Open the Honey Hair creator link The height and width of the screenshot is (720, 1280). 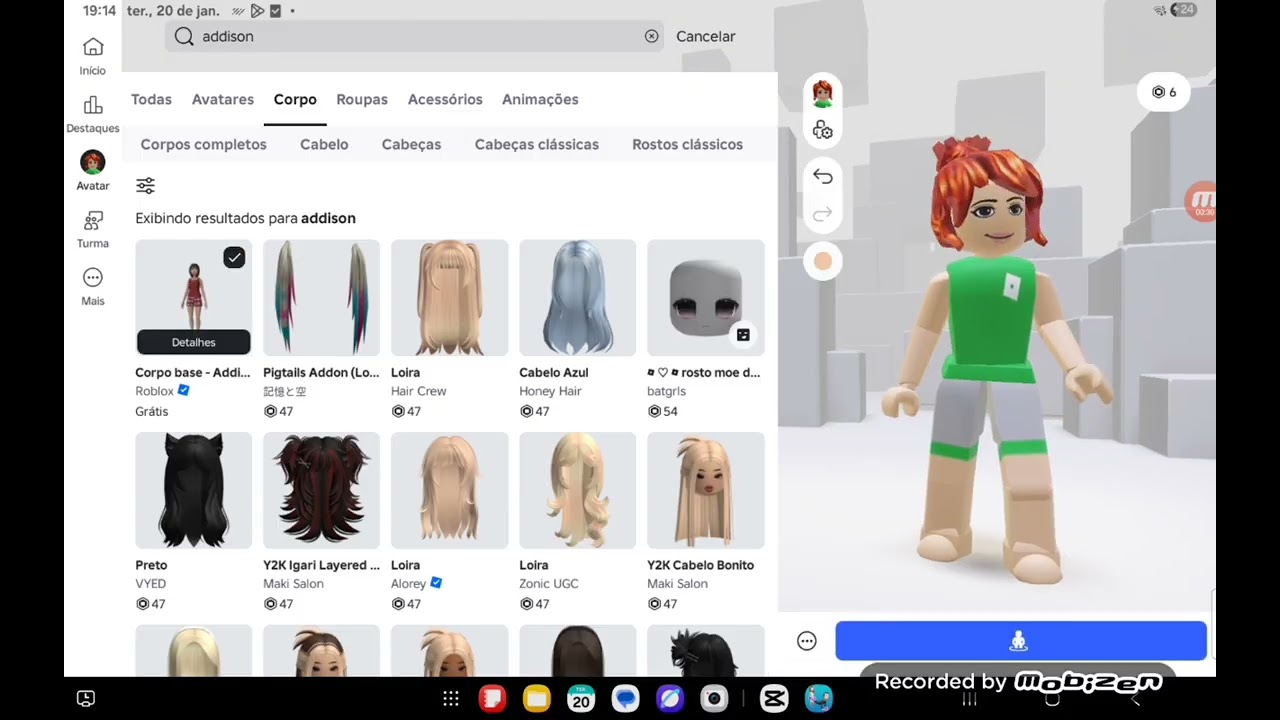(x=550, y=391)
